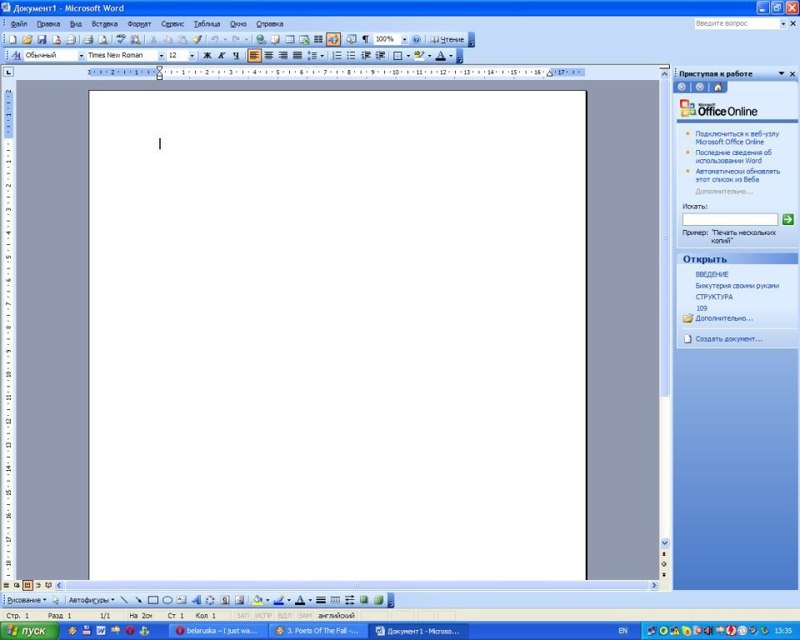Expand the Автофигуры dropdown menu

[x=91, y=600]
